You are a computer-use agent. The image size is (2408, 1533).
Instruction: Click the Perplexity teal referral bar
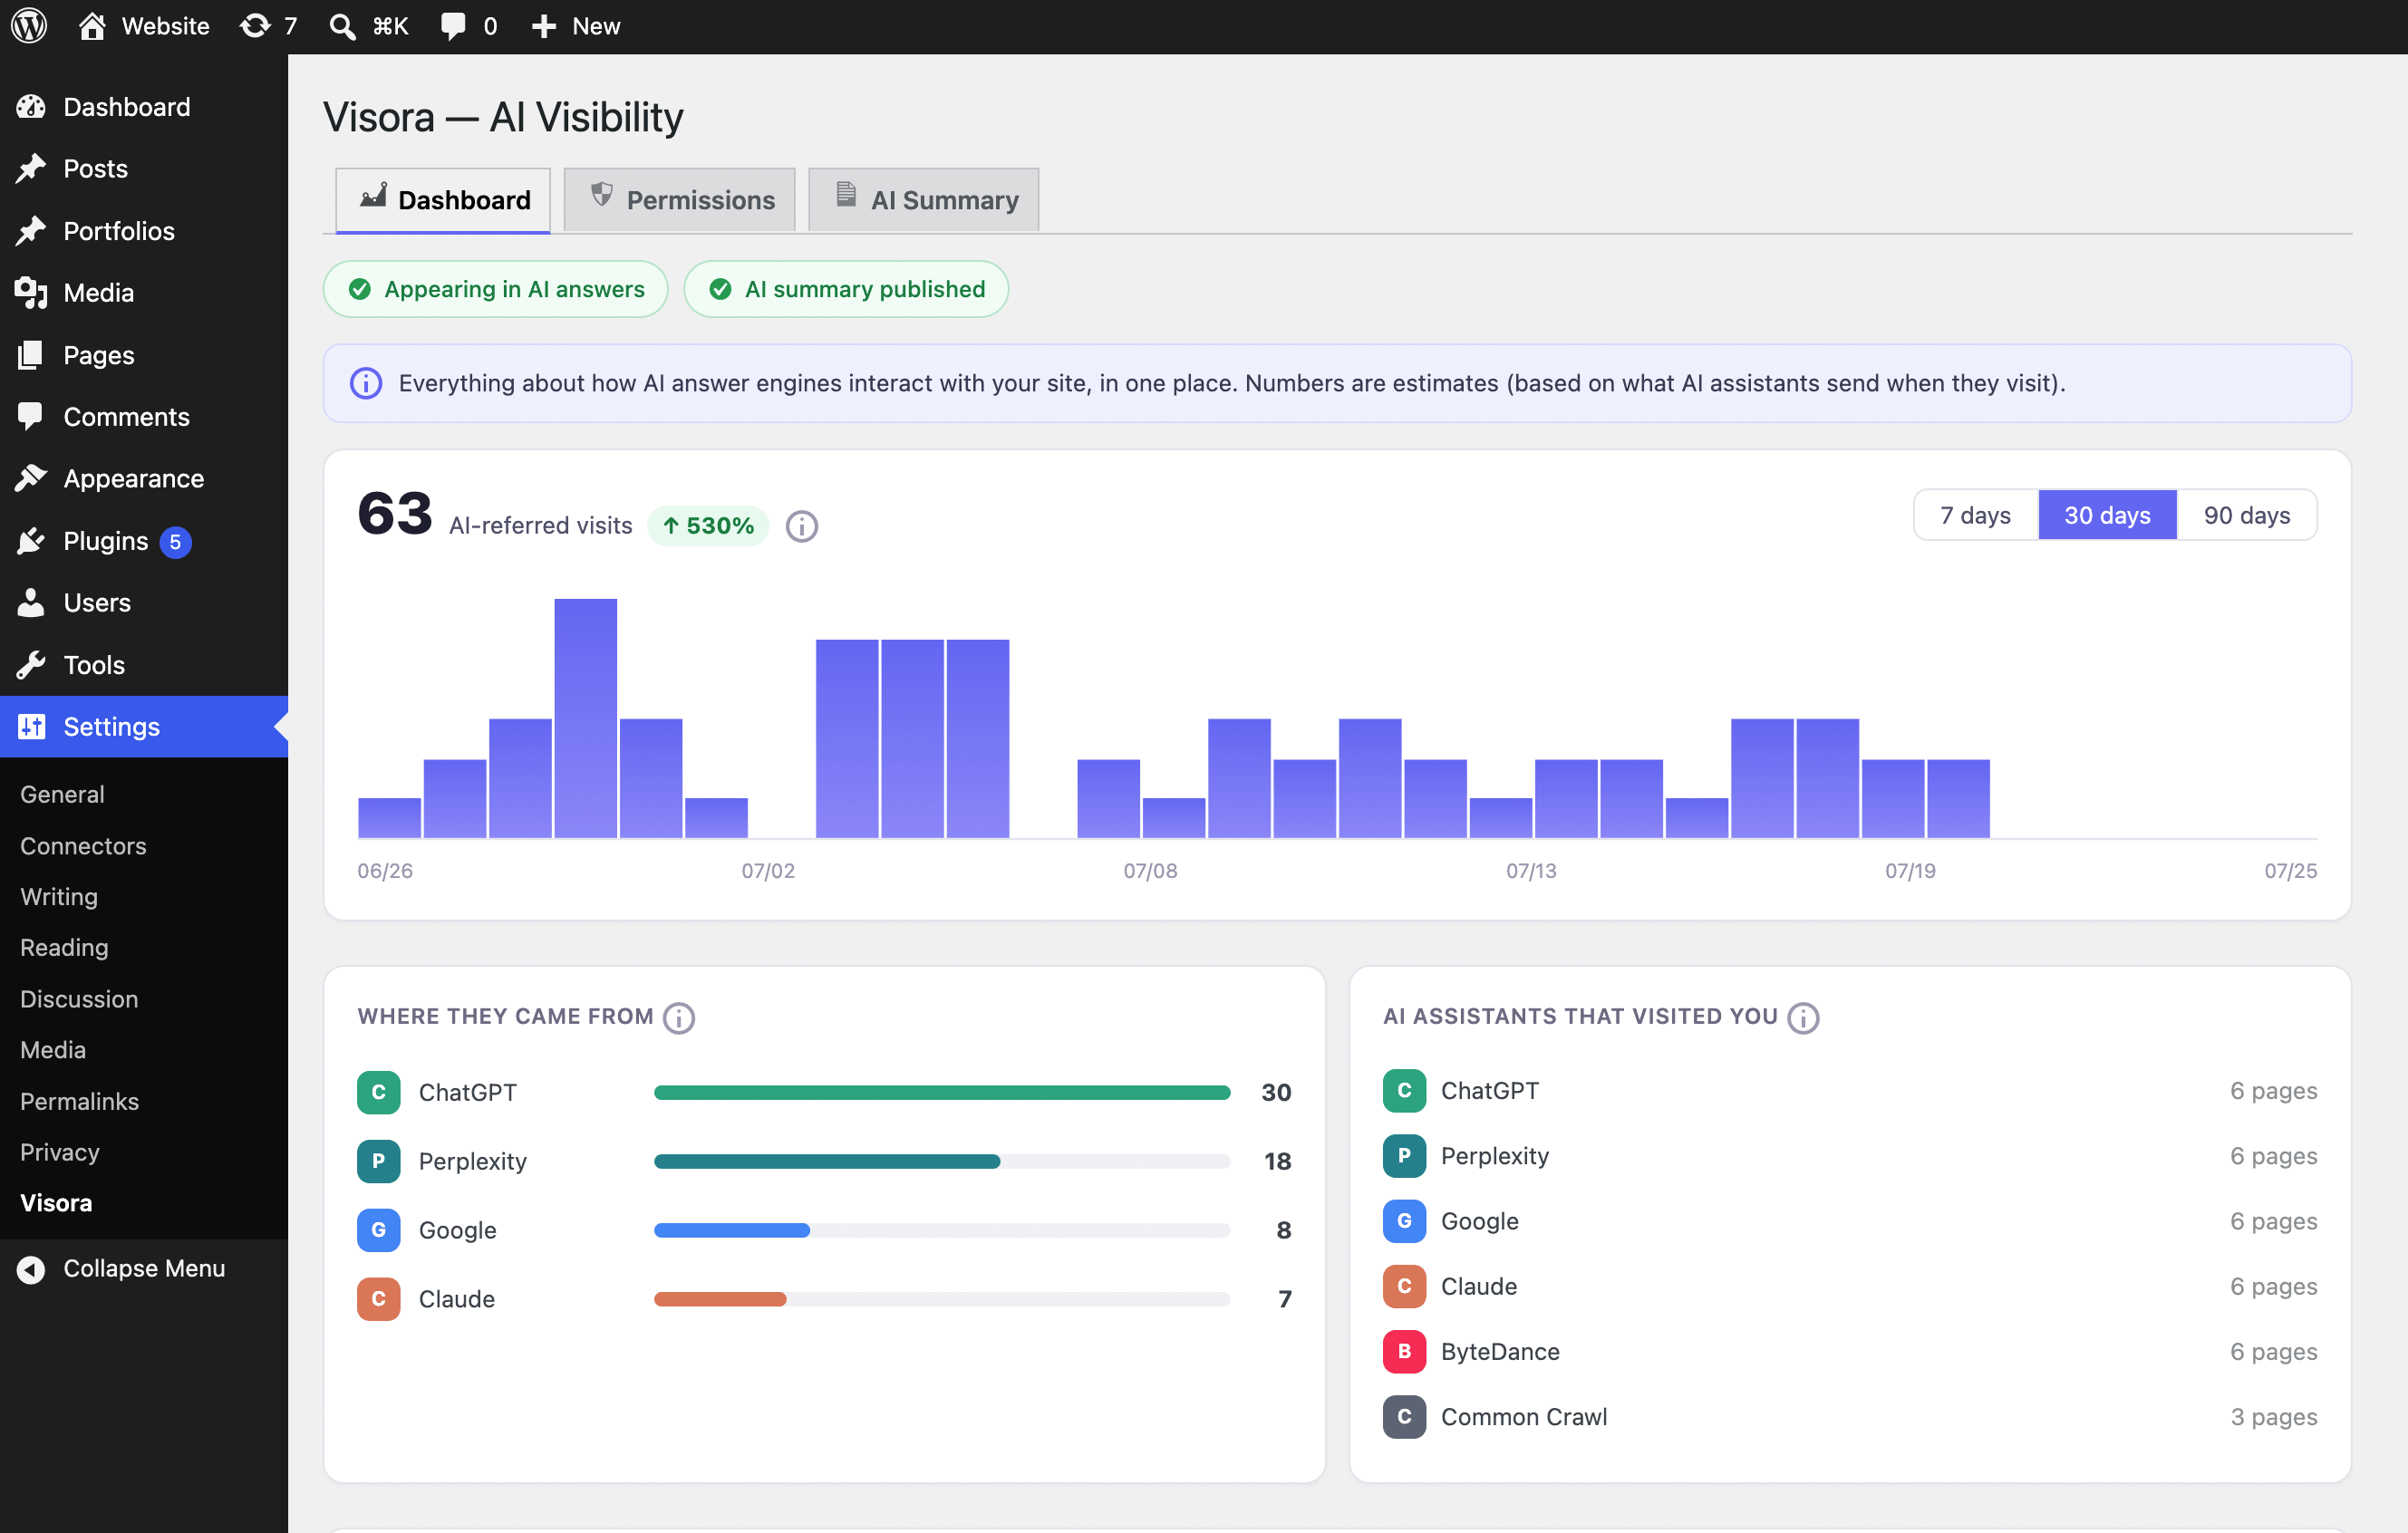point(827,1162)
